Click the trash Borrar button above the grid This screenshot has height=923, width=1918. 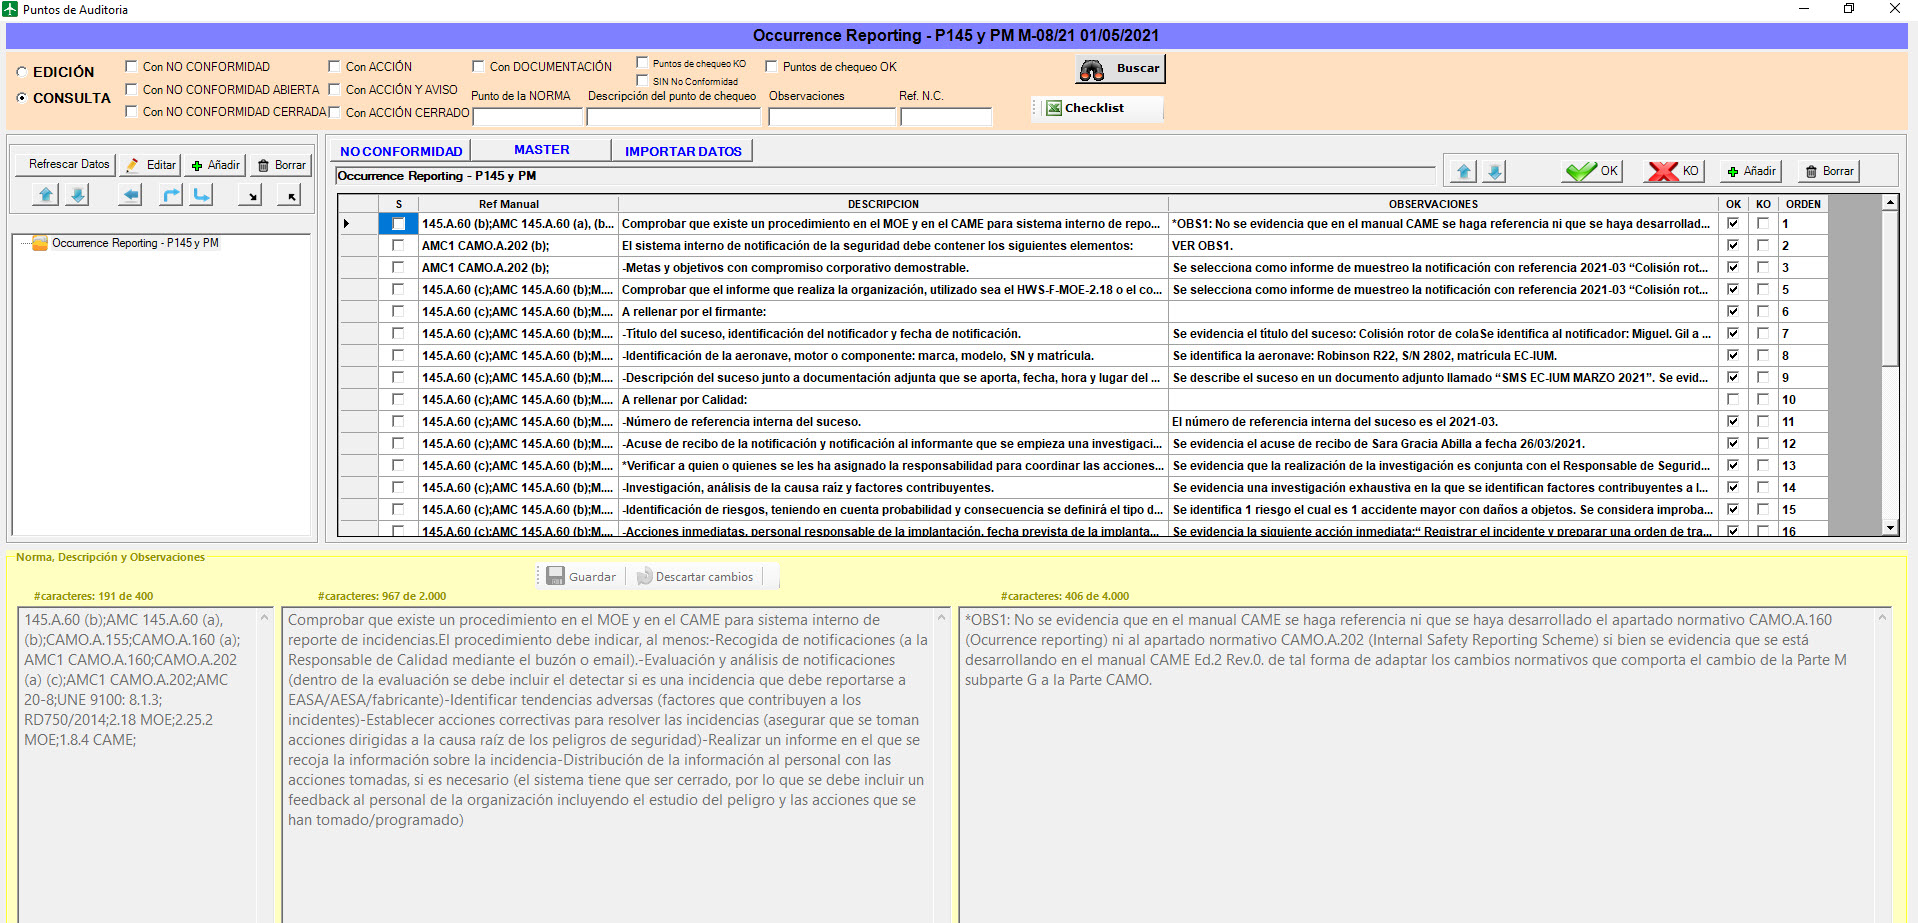point(1829,171)
